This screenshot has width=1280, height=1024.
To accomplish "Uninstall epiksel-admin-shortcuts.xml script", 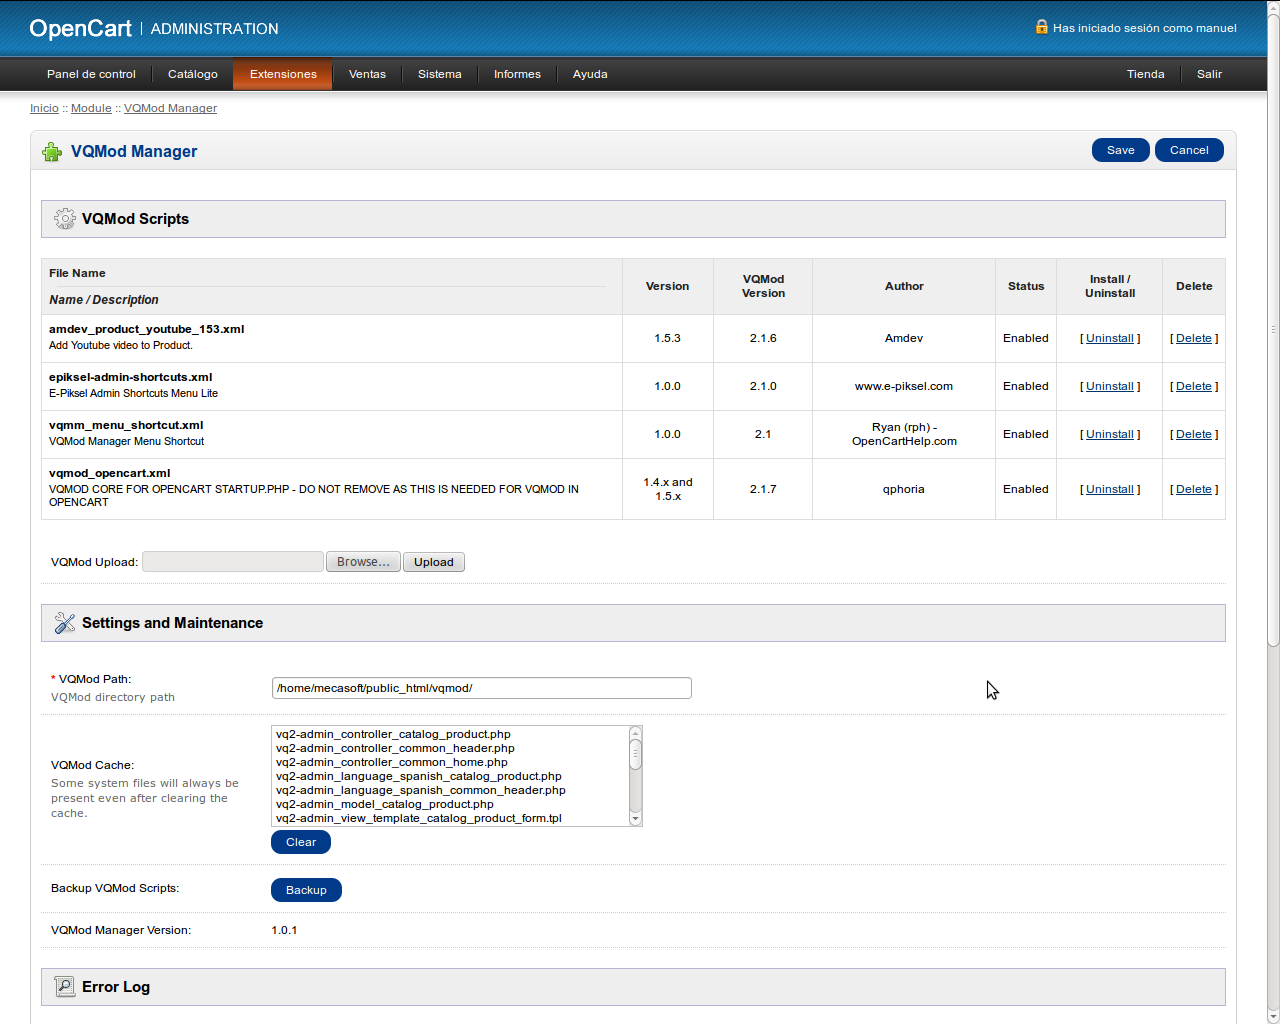I will pos(1110,386).
